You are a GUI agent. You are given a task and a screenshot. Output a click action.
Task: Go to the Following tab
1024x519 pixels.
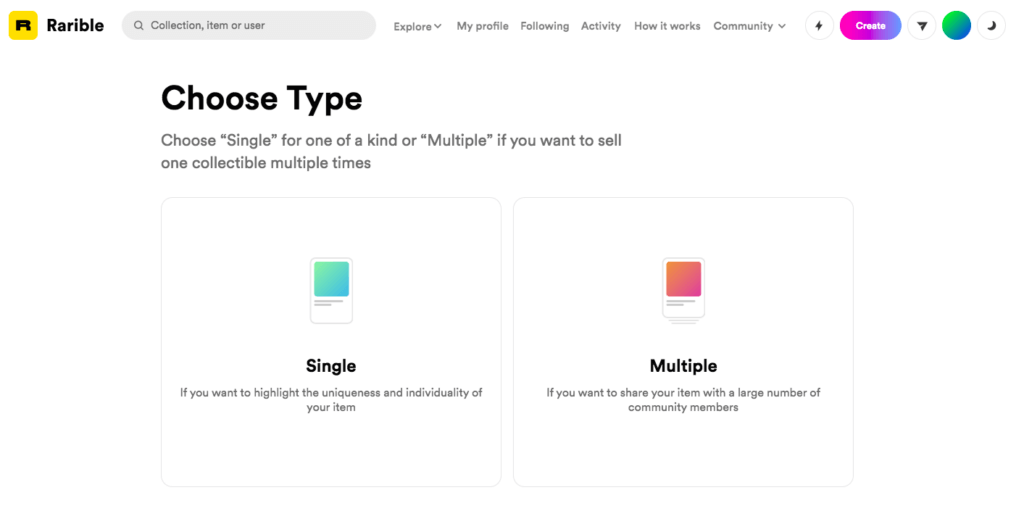point(544,26)
